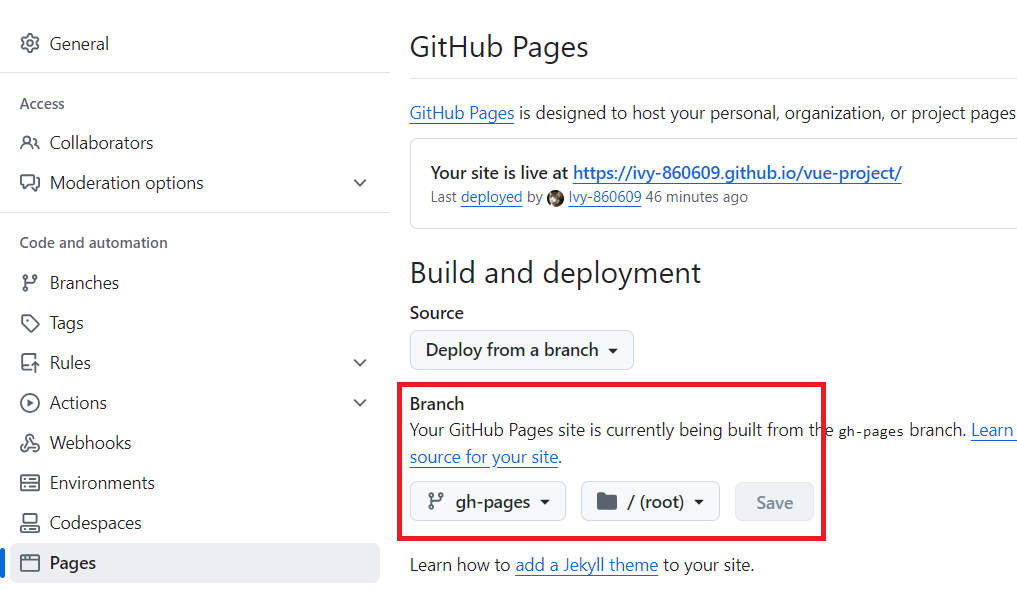Click the Codespaces icon in sidebar
The height and width of the screenshot is (589, 1017).
(x=30, y=523)
